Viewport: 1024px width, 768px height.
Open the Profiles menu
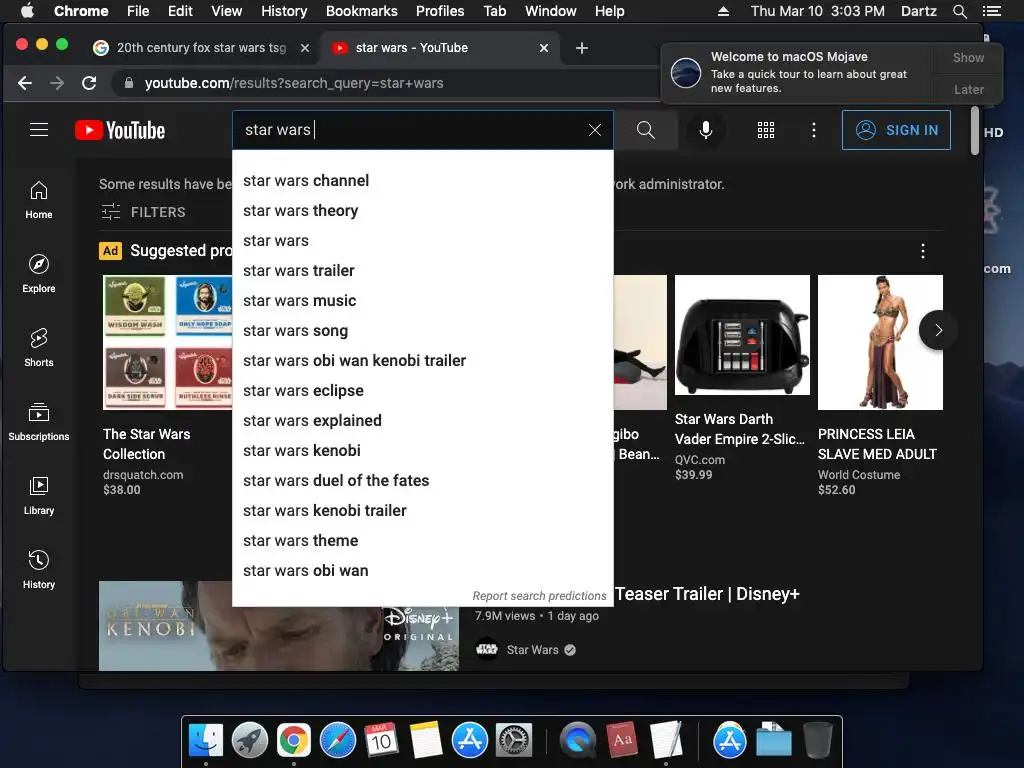click(x=440, y=11)
